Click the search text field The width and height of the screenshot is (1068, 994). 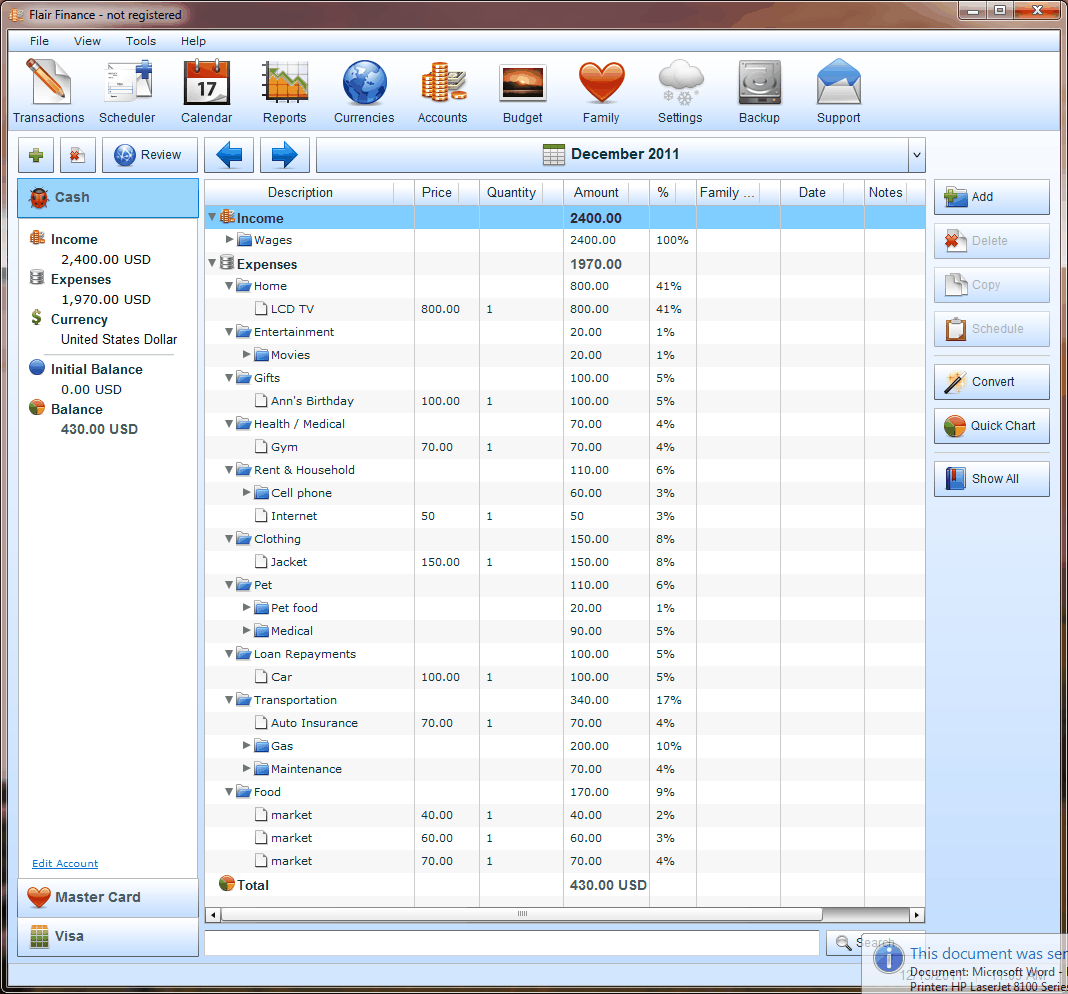pyautogui.click(x=511, y=943)
